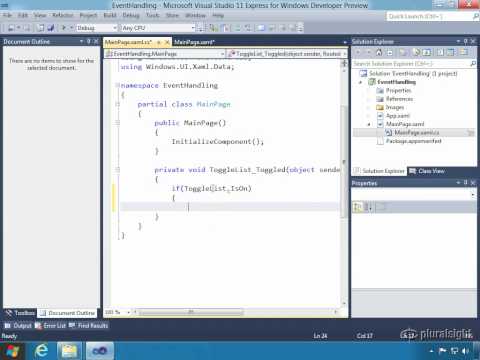Image resolution: width=480 pixels, height=360 pixels.
Task: Toggle auto-hide pin on Document Outline panel
Action: coord(89,41)
